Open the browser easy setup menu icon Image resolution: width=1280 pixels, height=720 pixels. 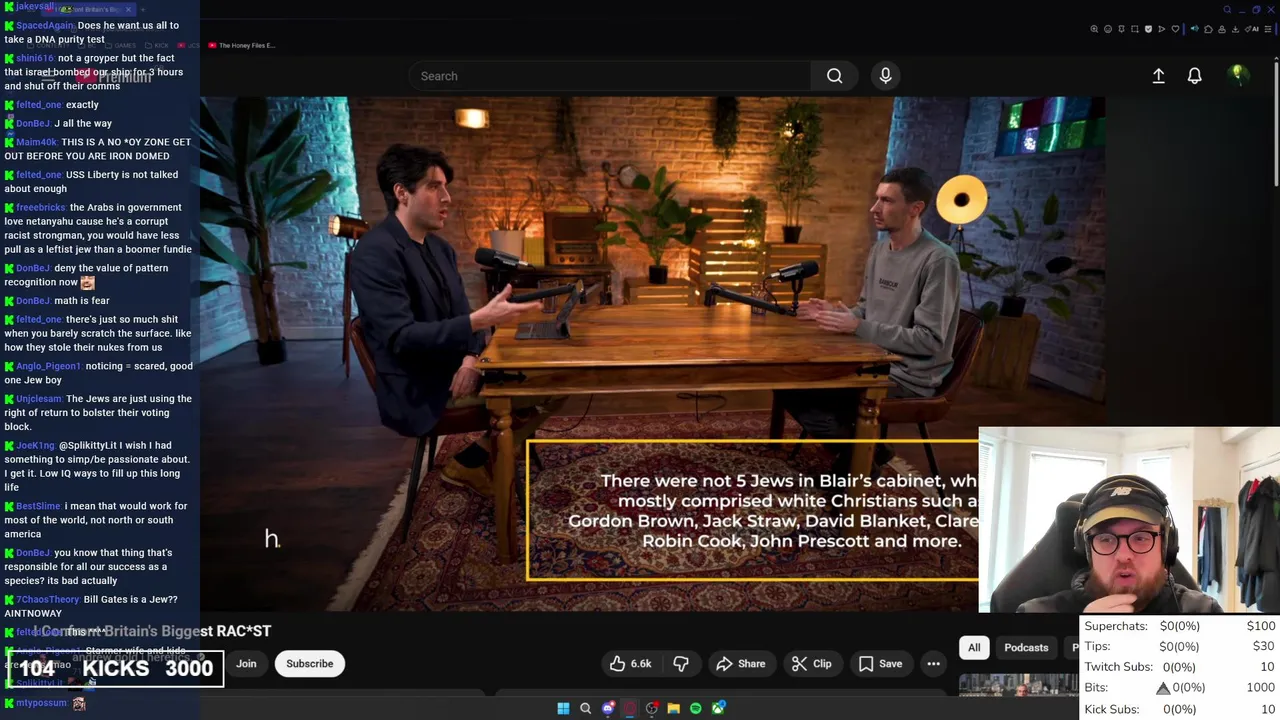click(x=1267, y=29)
